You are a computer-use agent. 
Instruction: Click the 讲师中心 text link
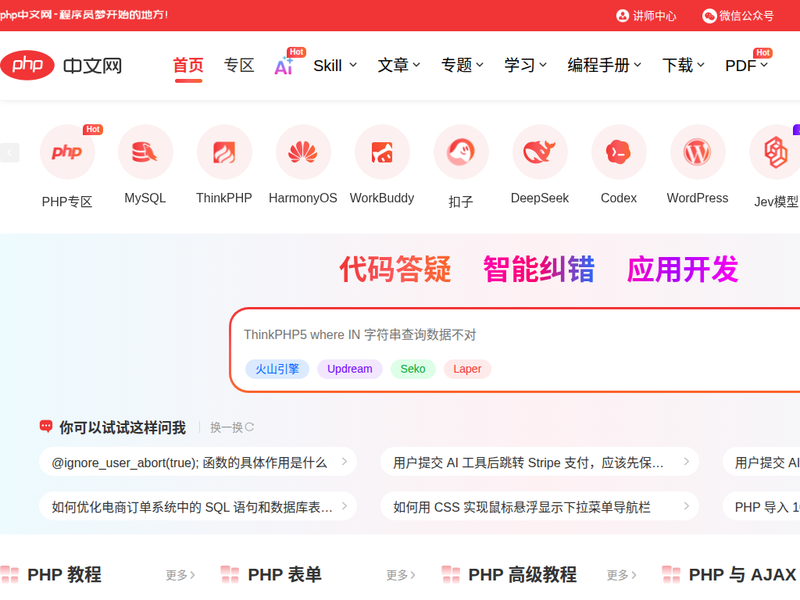[655, 16]
